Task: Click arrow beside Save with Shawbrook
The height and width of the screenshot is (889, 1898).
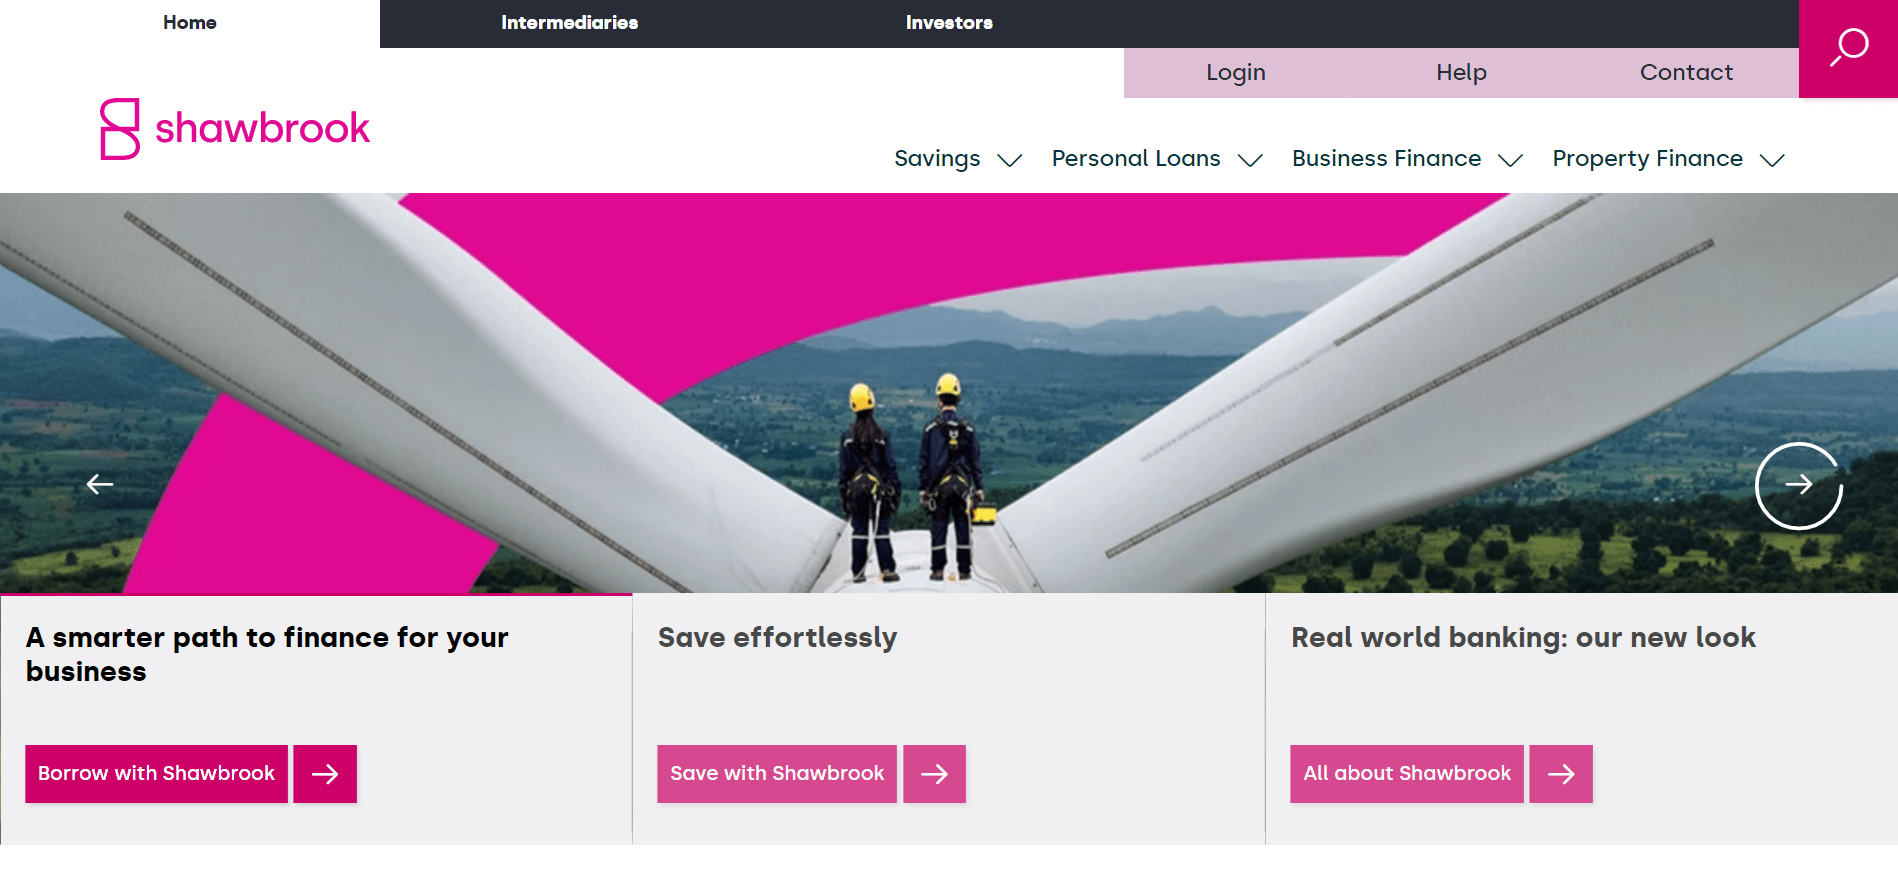Action: point(934,774)
